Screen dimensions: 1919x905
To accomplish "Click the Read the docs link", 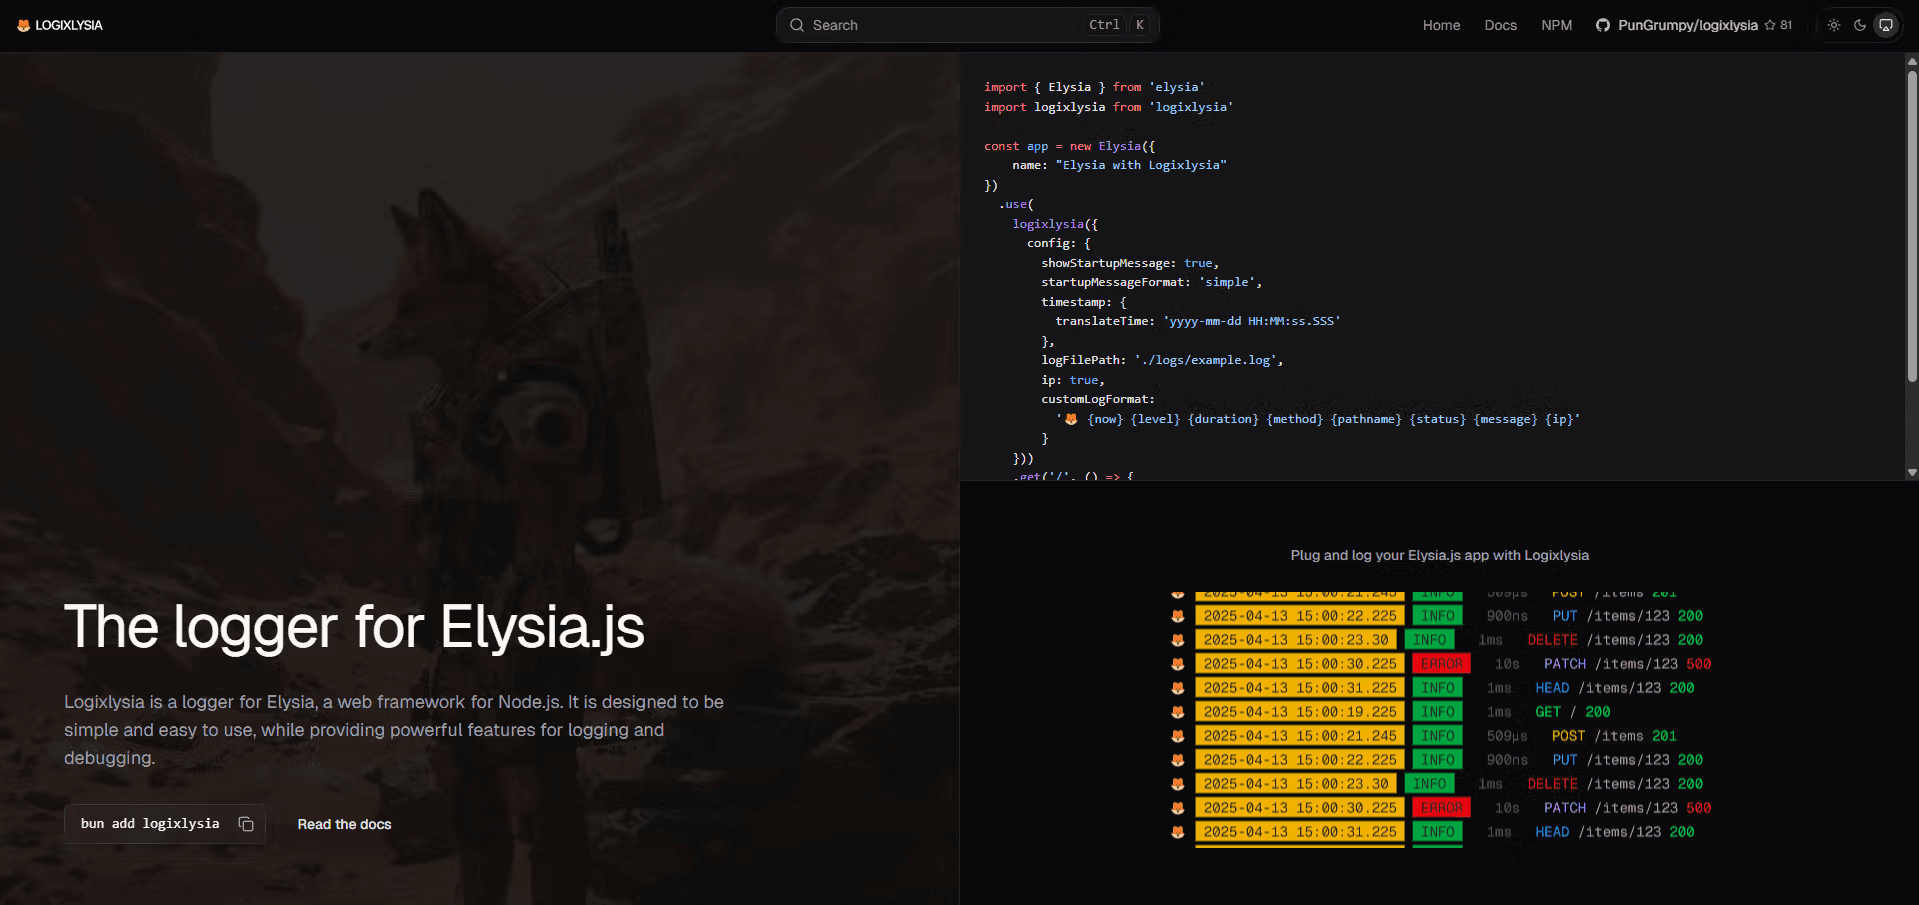I will (344, 823).
